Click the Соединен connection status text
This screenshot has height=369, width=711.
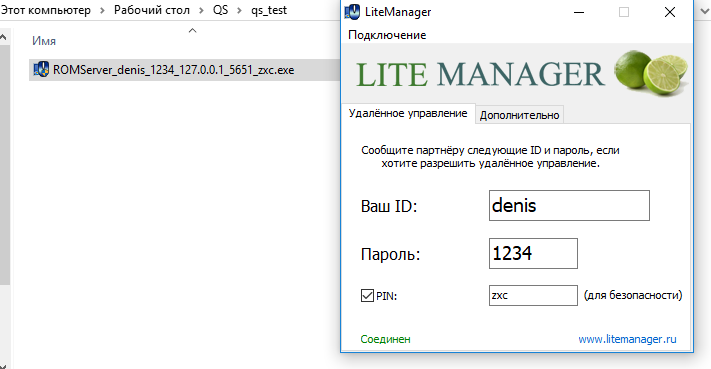click(385, 339)
